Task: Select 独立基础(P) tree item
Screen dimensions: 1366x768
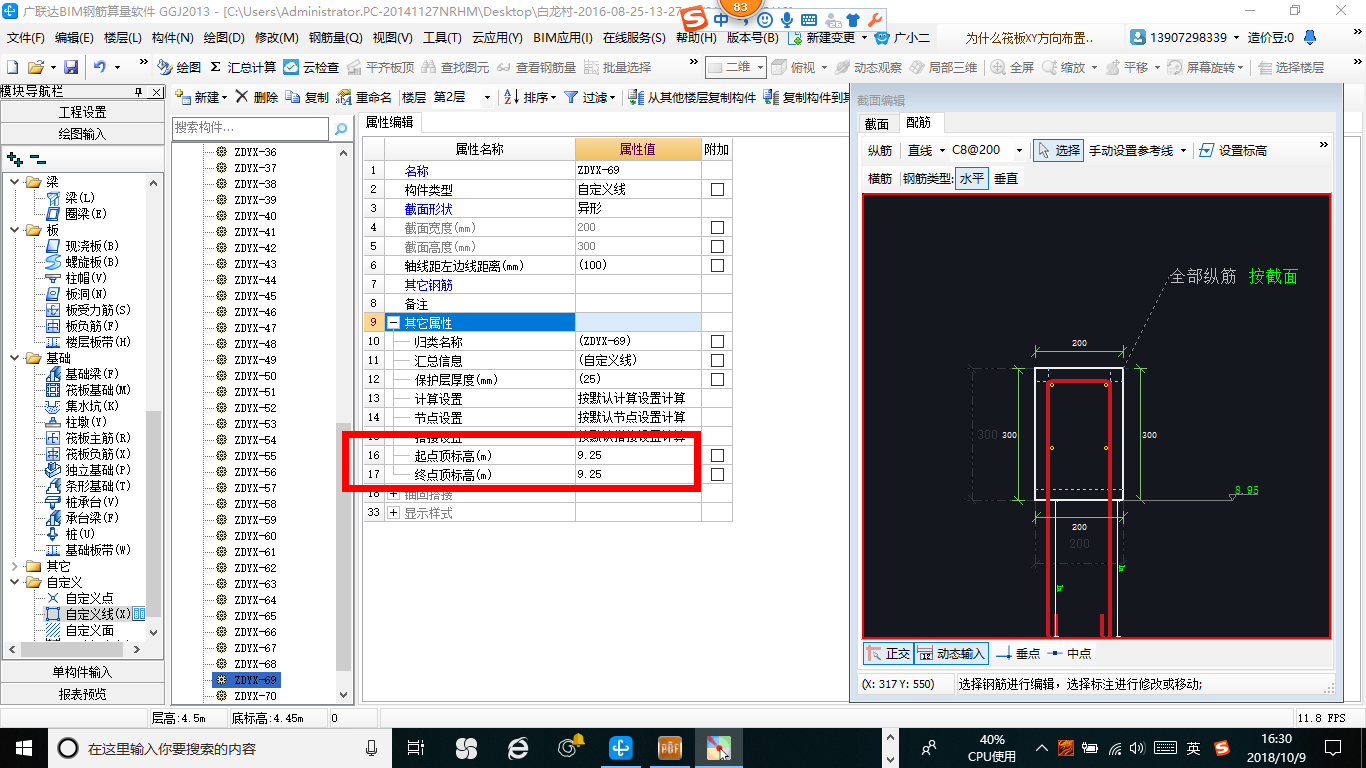Action: tap(88, 470)
